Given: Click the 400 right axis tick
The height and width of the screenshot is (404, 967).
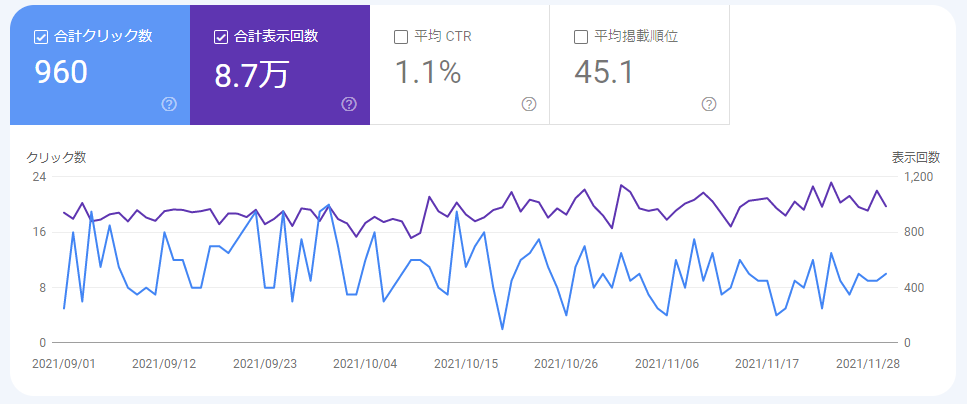Looking at the screenshot, I should 915,288.
